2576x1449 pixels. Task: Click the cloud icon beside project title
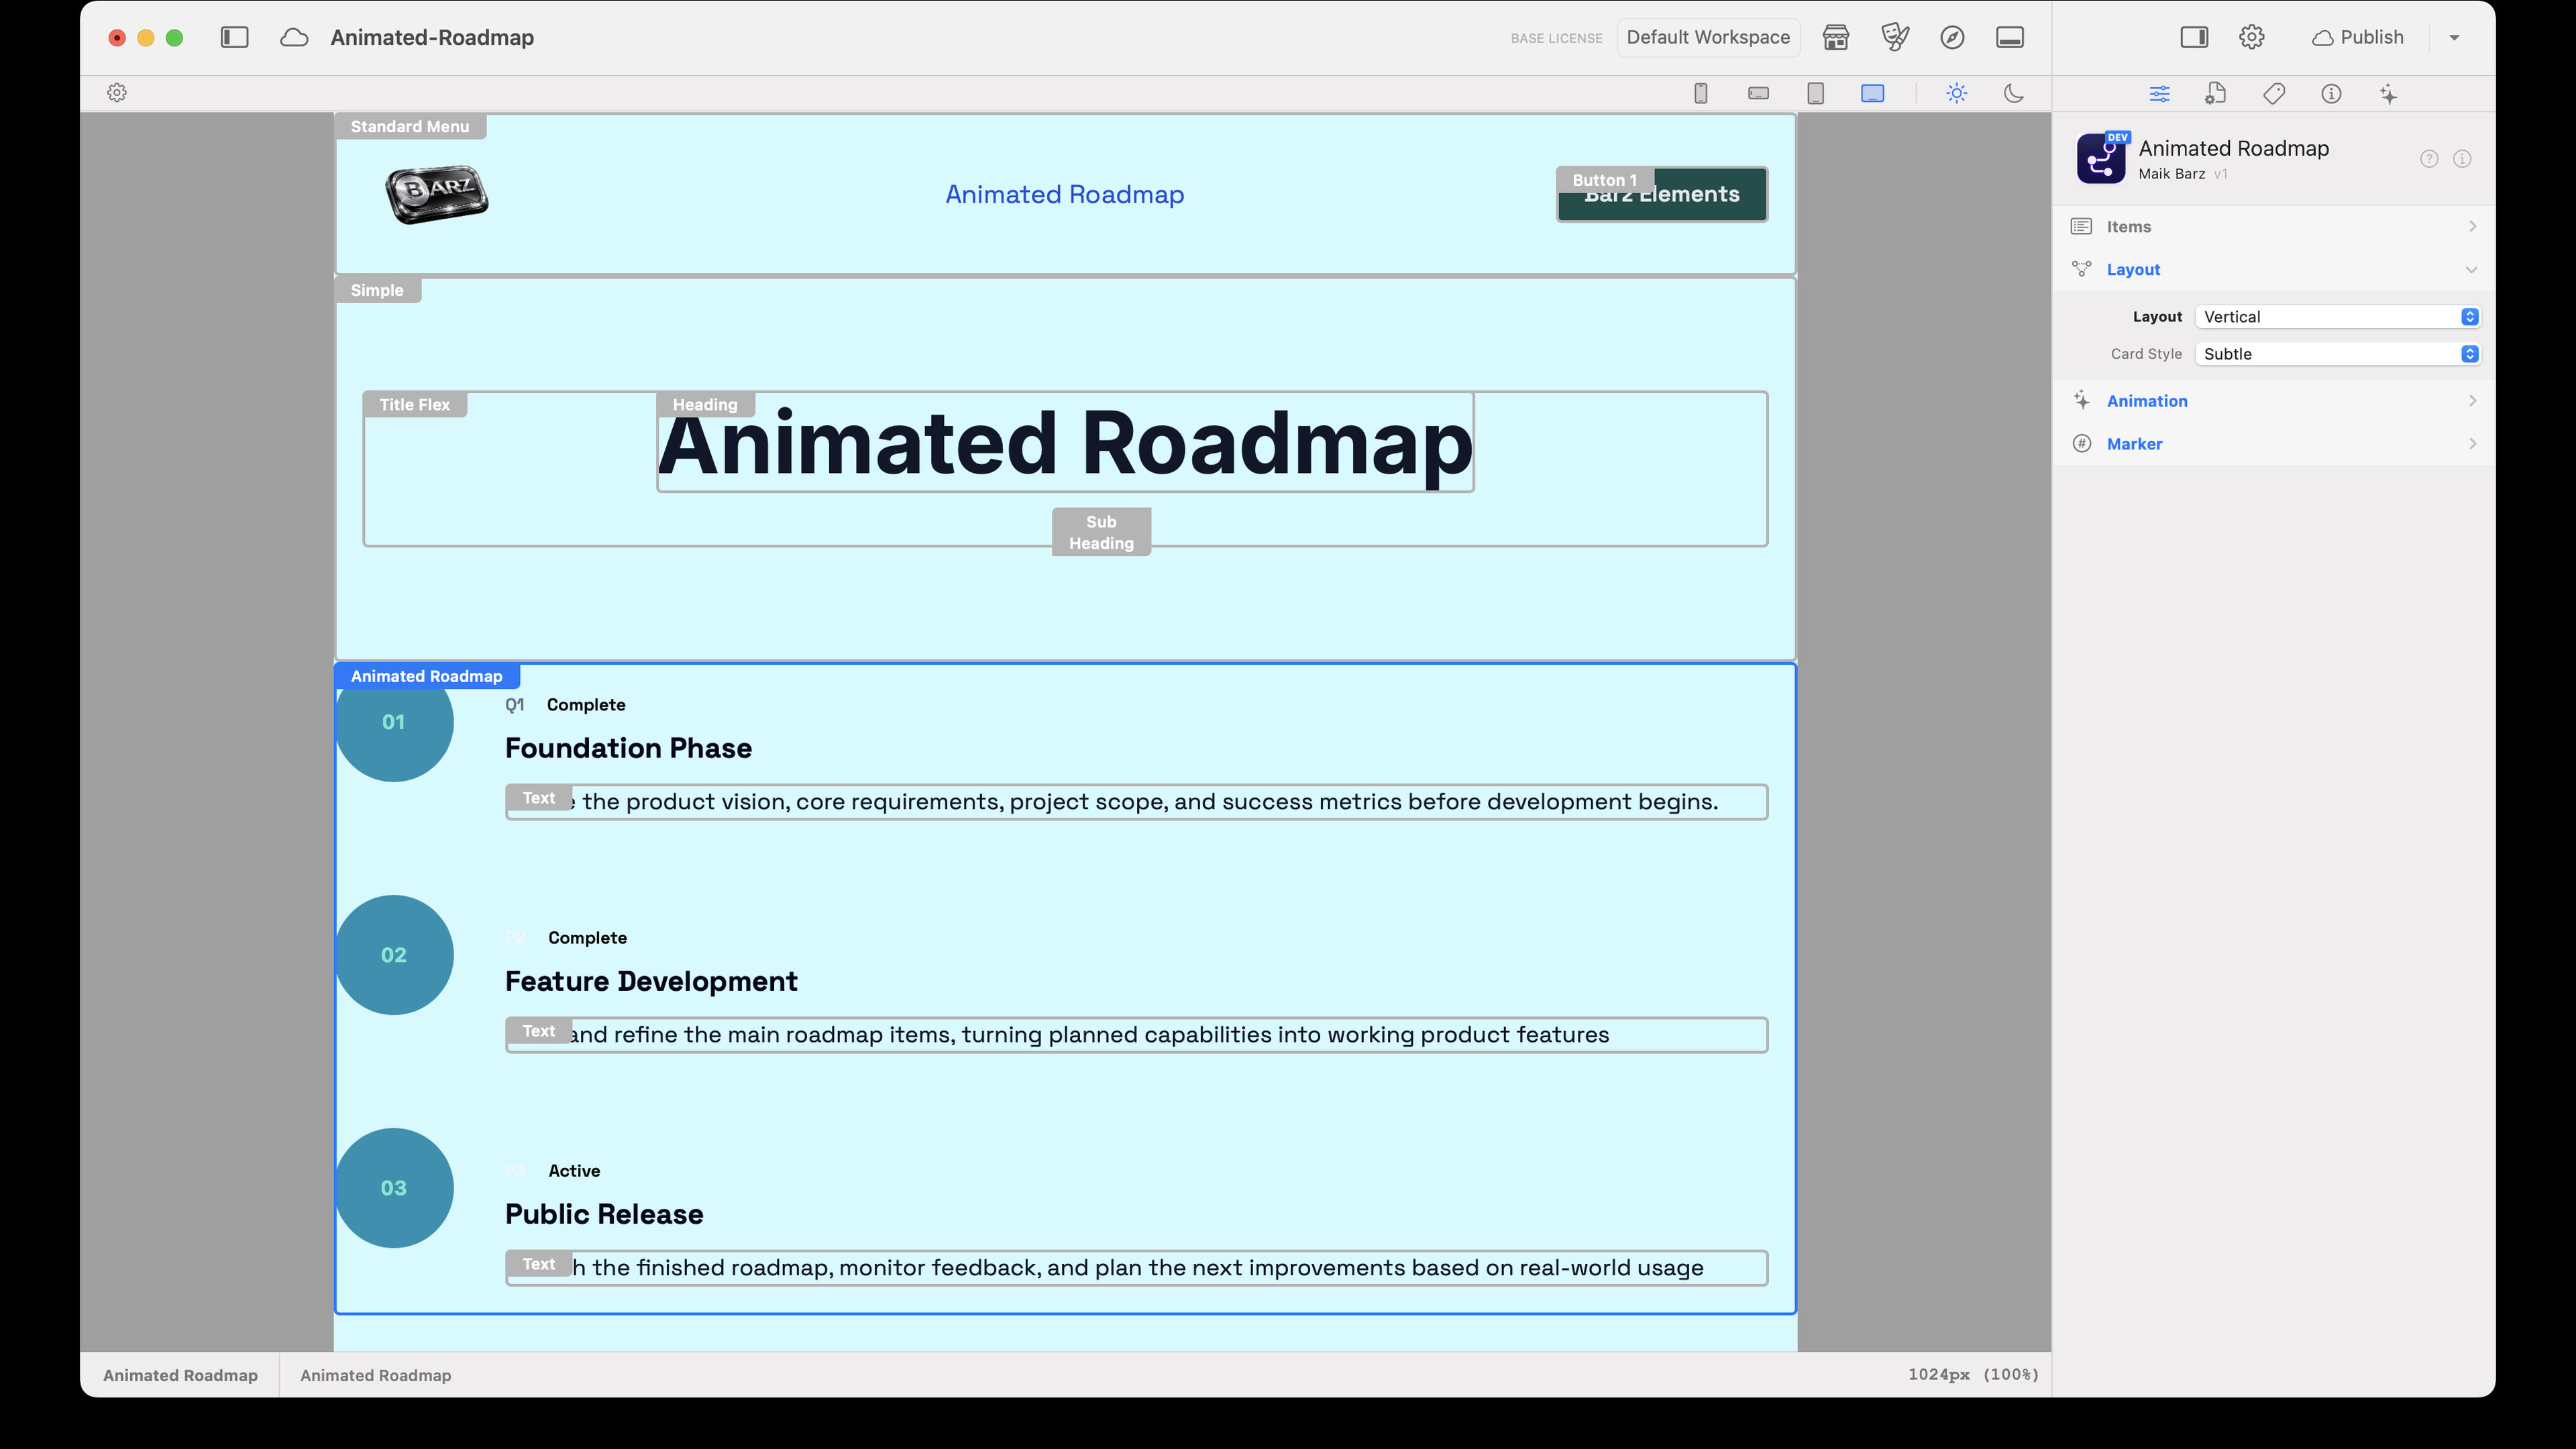[x=294, y=37]
